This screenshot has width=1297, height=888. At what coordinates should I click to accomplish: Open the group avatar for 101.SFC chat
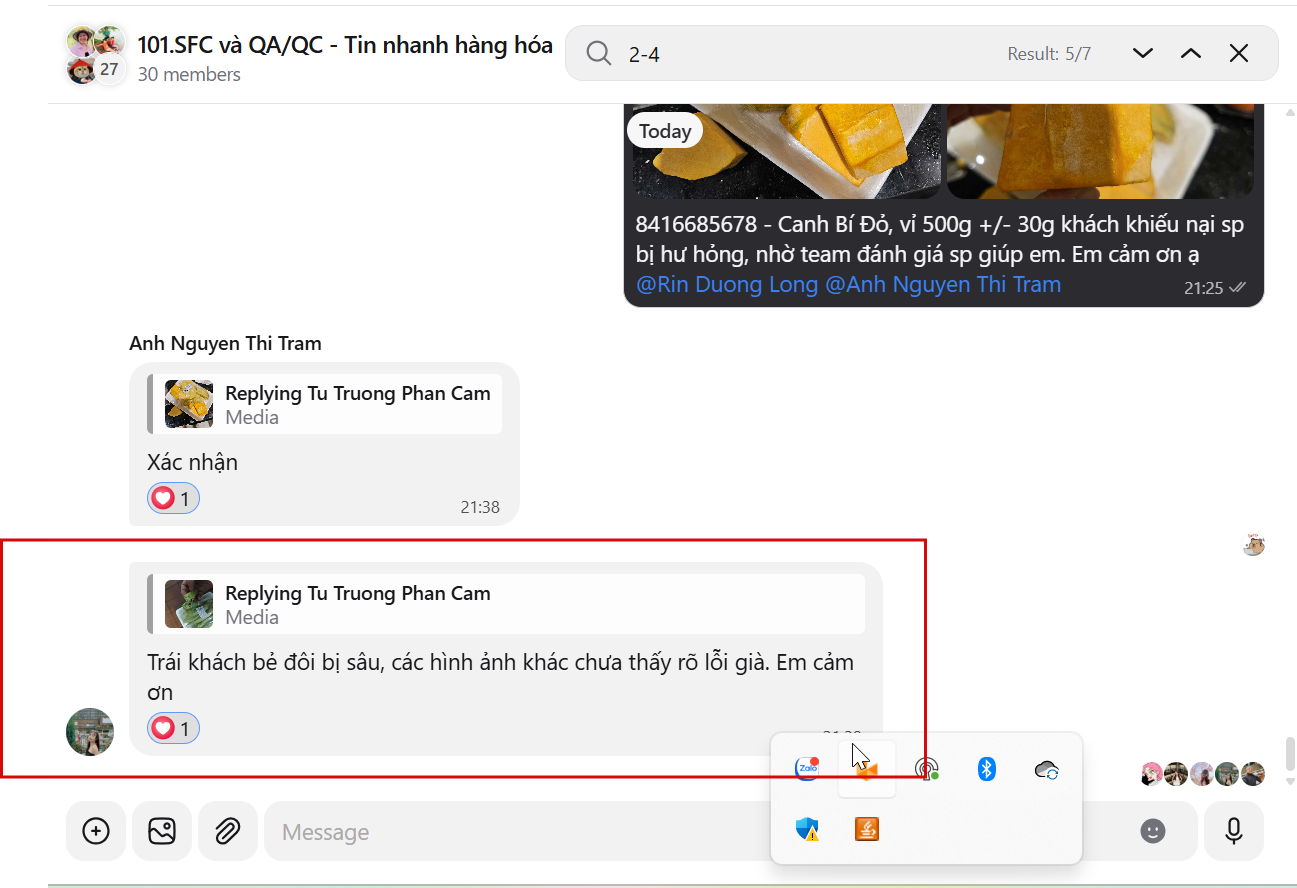click(96, 55)
